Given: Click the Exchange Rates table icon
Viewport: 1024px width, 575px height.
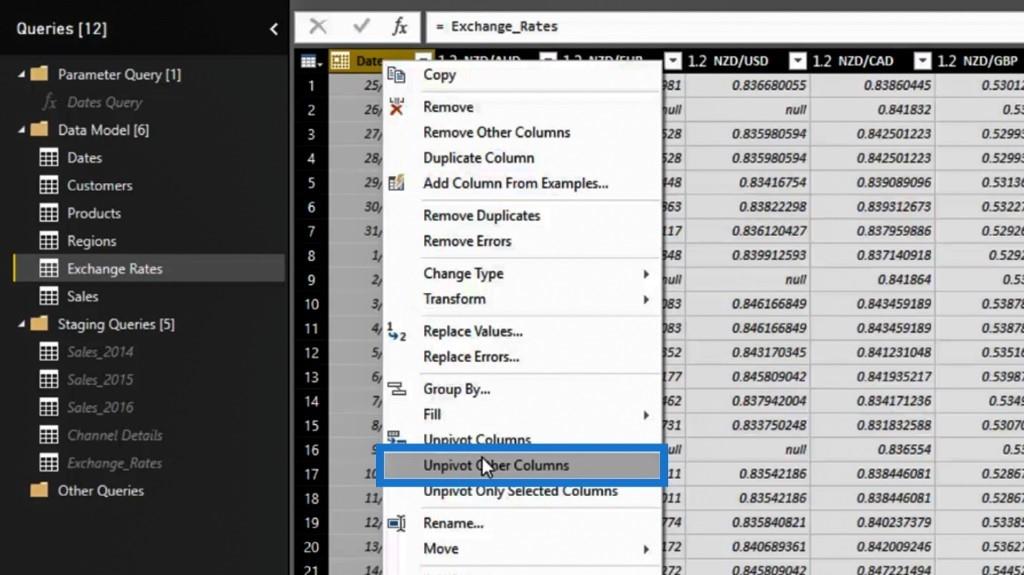Looking at the screenshot, I should [49, 269].
